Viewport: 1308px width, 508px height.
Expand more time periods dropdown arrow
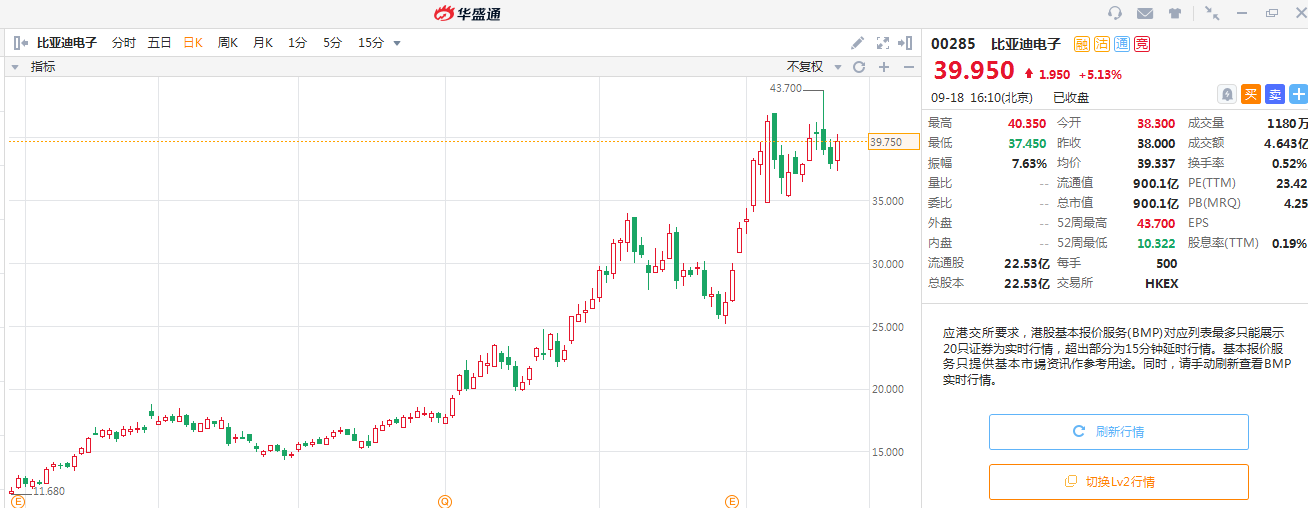click(x=397, y=43)
